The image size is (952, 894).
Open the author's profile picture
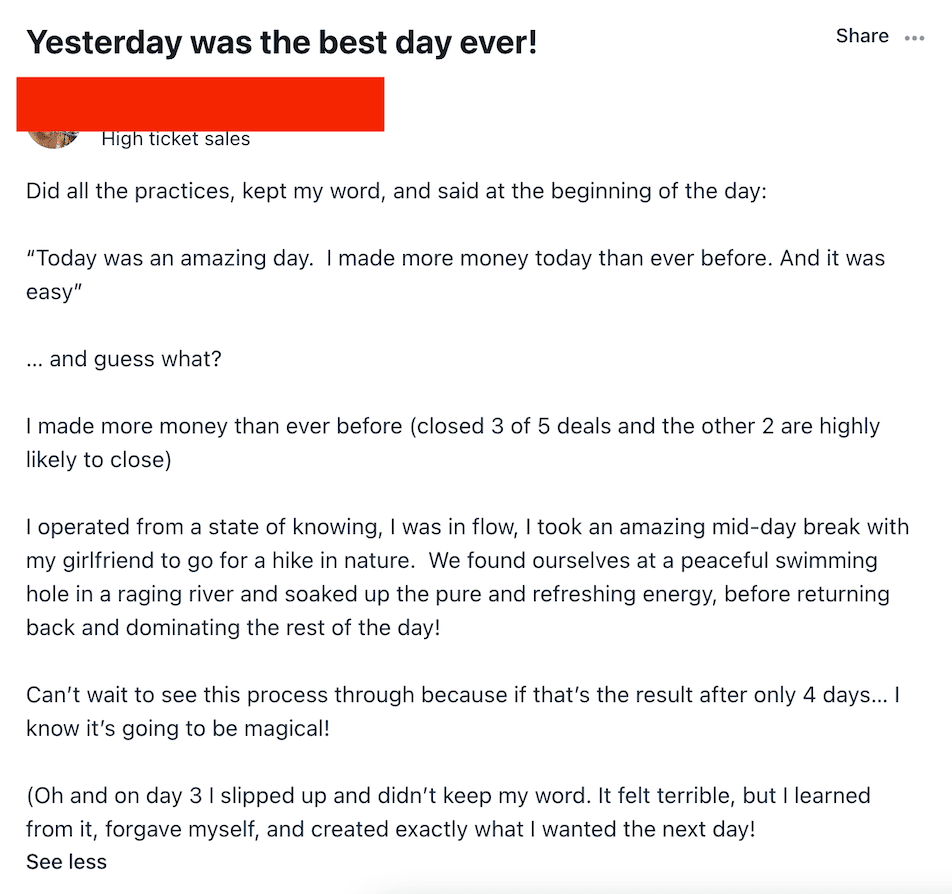click(x=53, y=138)
